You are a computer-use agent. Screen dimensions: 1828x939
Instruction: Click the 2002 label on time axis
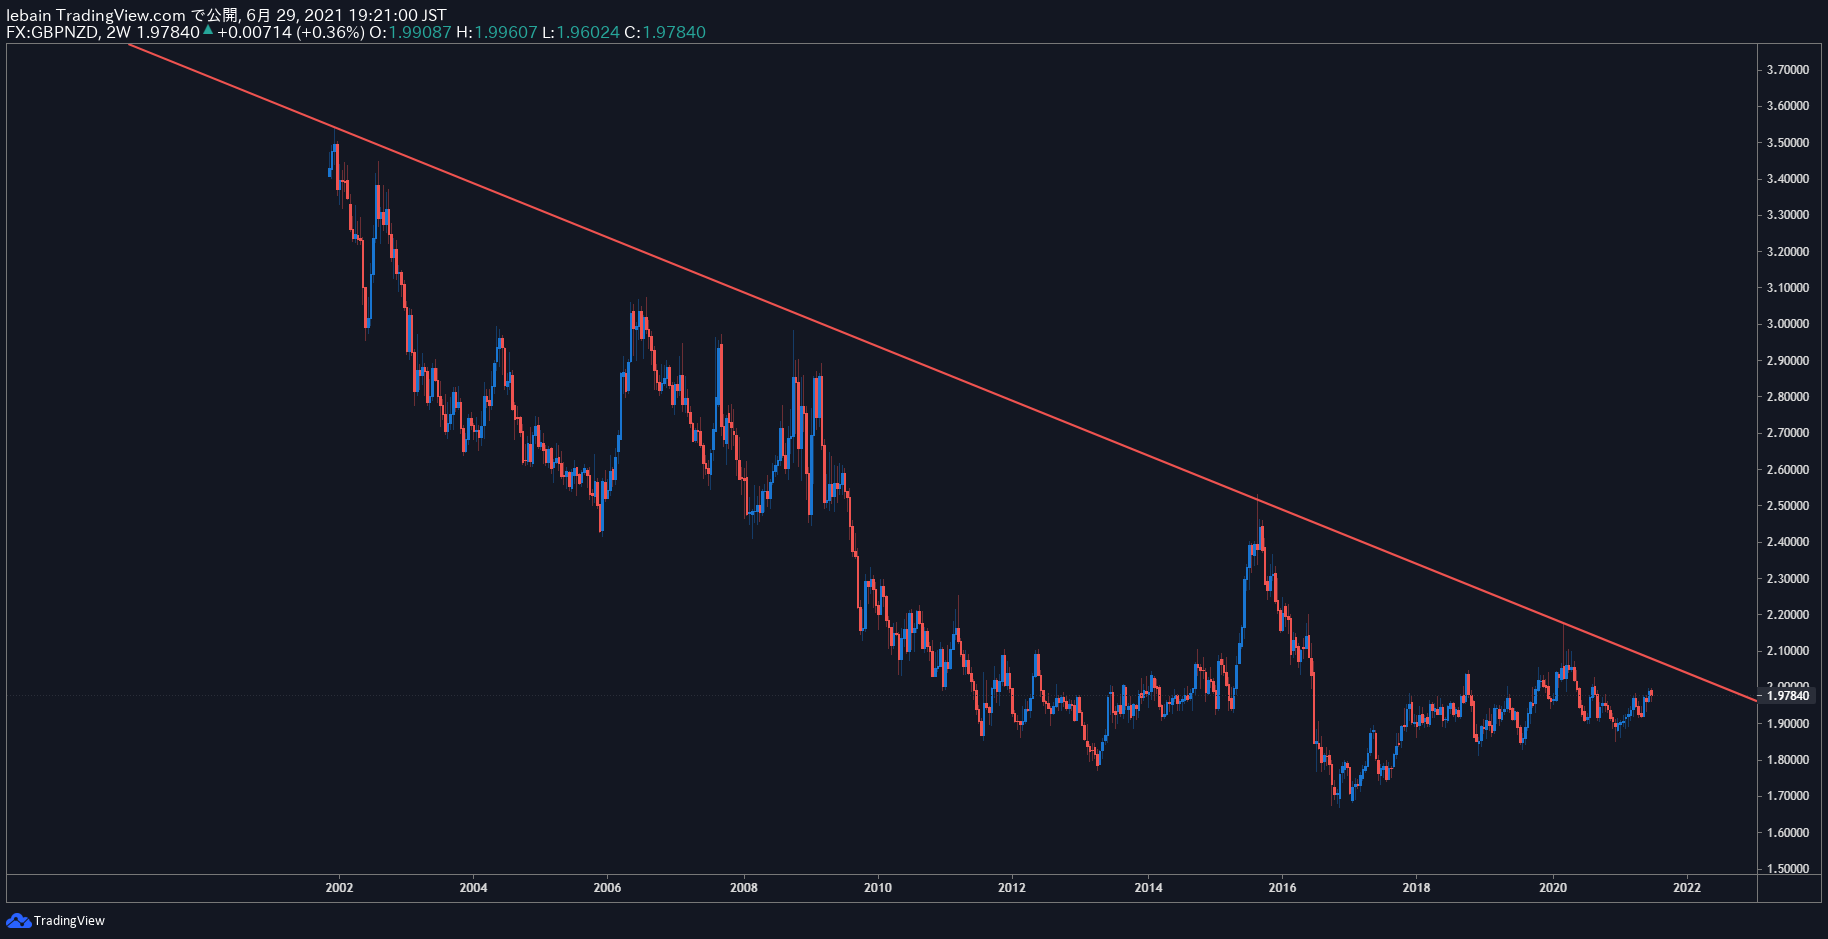pos(339,888)
